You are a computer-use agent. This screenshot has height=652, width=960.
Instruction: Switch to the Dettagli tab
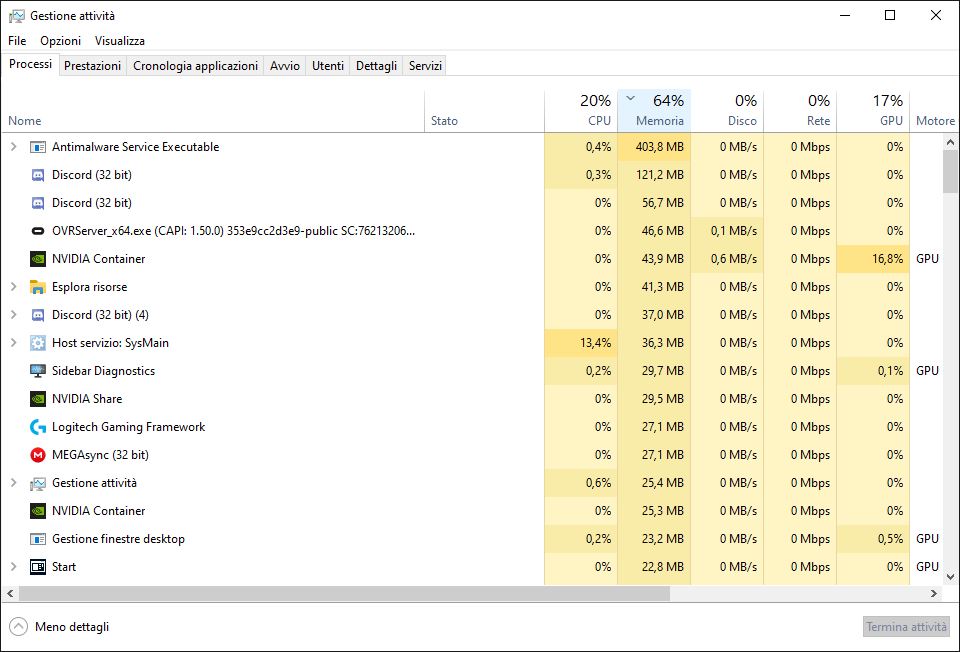coord(377,66)
